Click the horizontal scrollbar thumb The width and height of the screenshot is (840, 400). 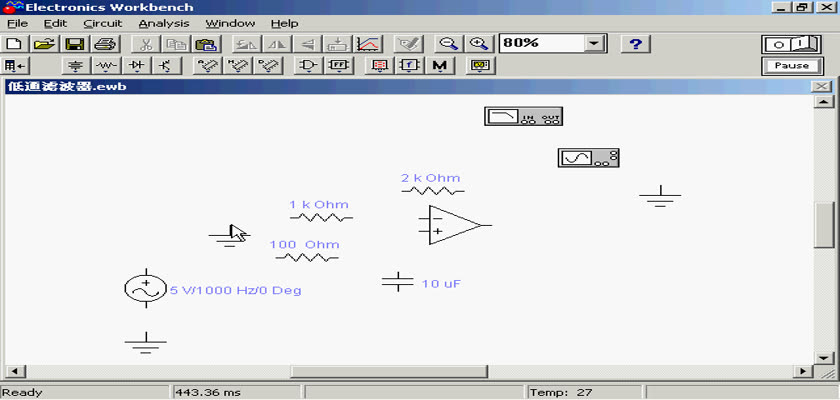click(389, 371)
